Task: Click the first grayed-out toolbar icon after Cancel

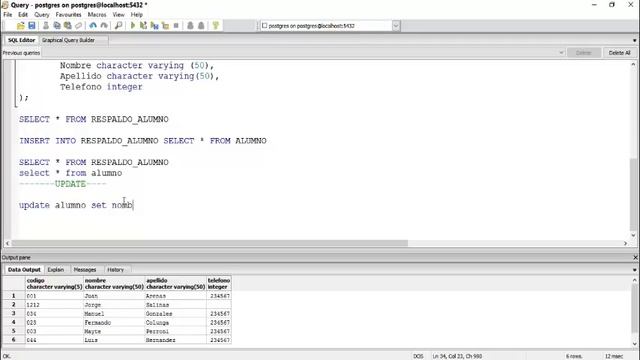Action: click(x=190, y=26)
